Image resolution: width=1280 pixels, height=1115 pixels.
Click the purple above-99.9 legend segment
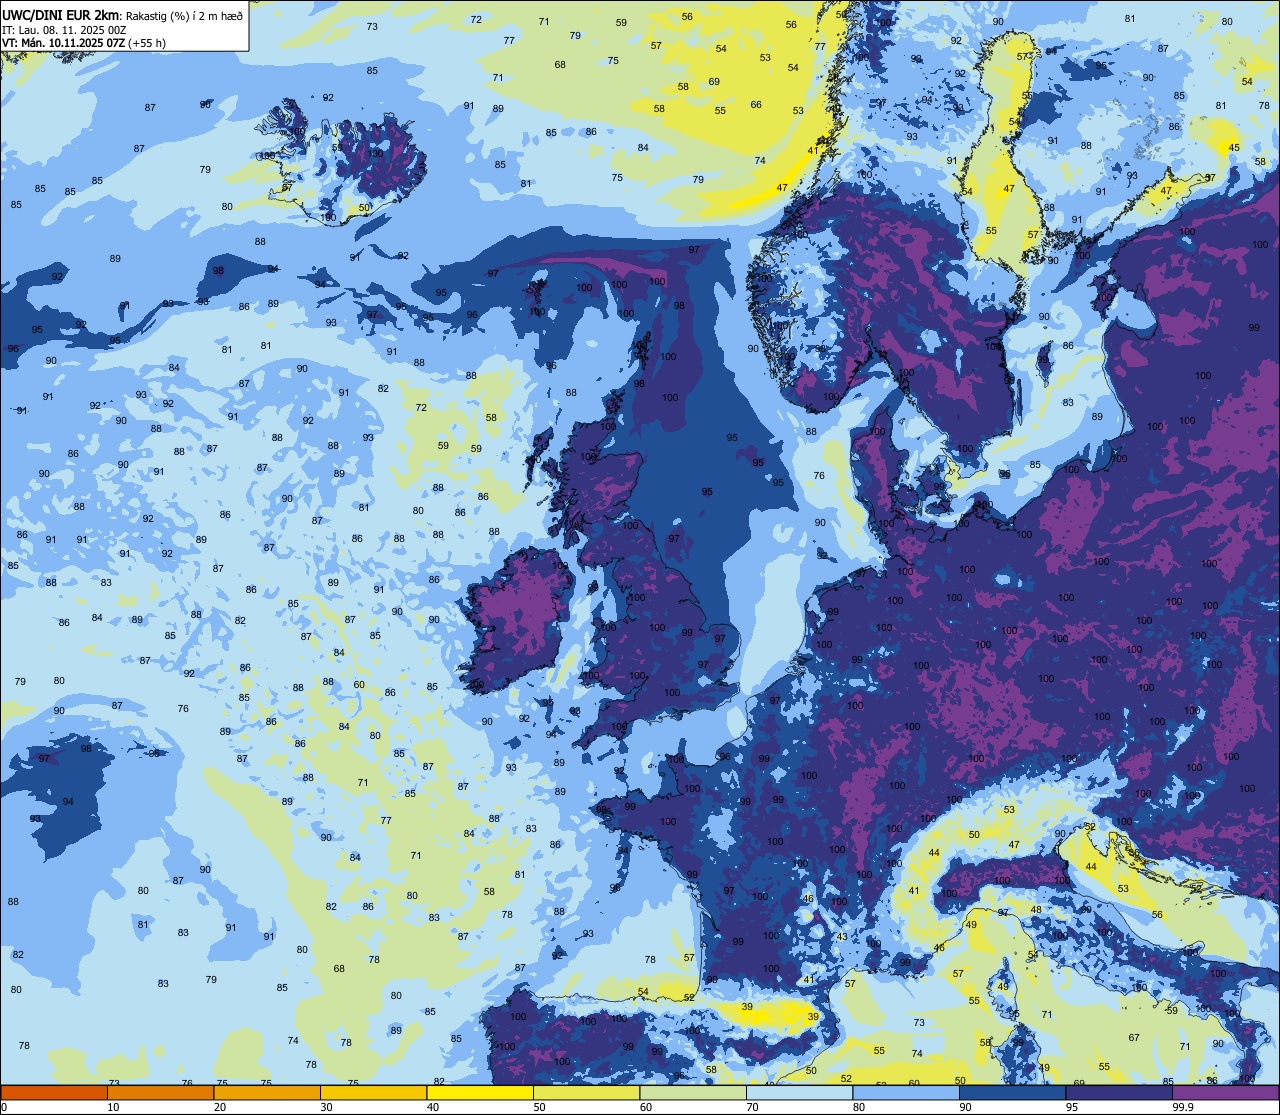pyautogui.click(x=1225, y=1092)
